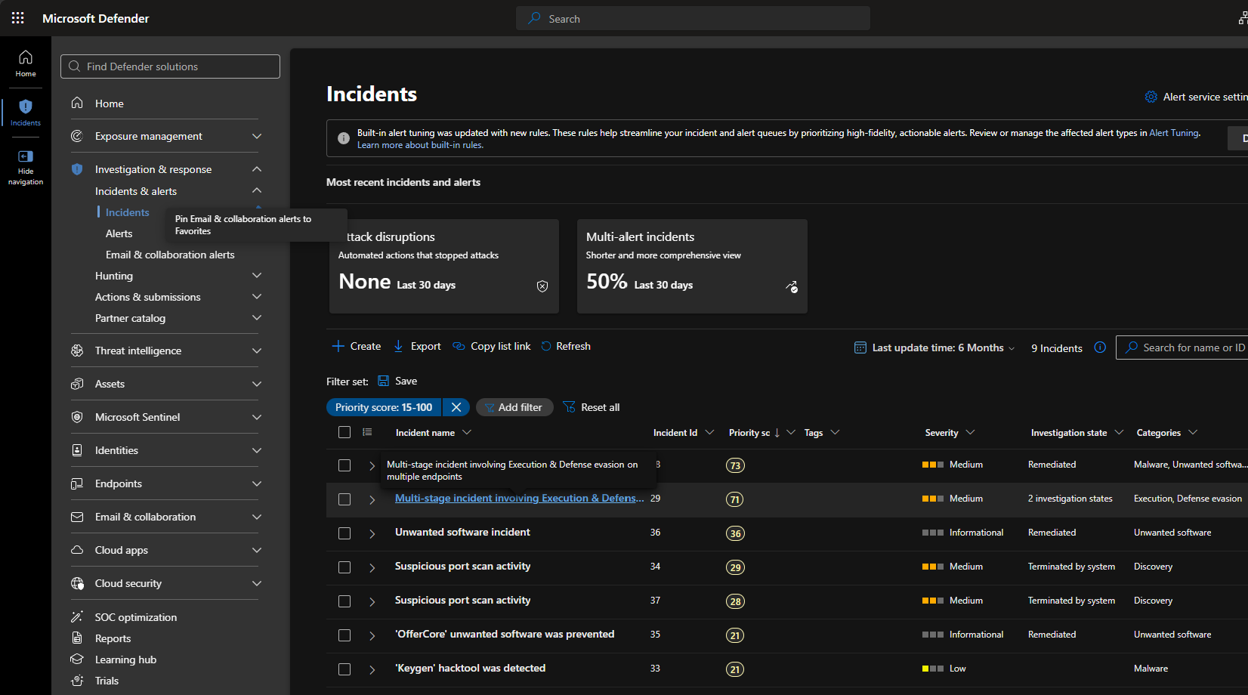Open the app launcher waffle icon

click(x=18, y=18)
